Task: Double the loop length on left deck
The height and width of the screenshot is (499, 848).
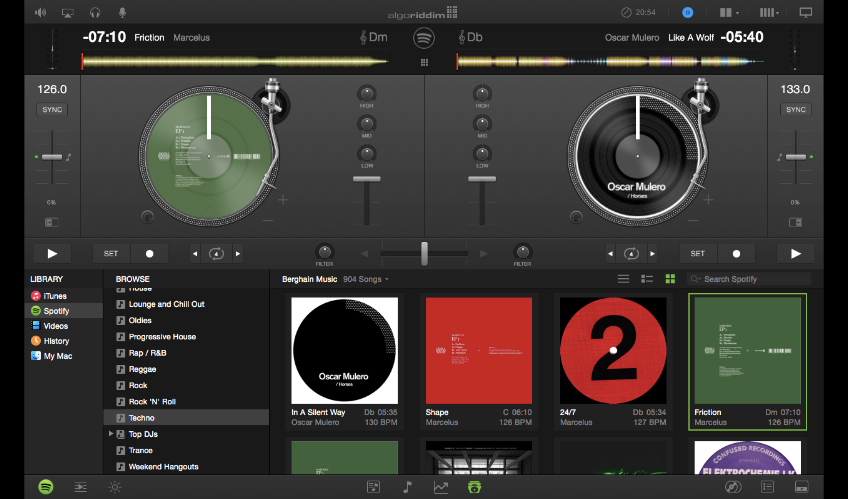Action: pos(237,254)
